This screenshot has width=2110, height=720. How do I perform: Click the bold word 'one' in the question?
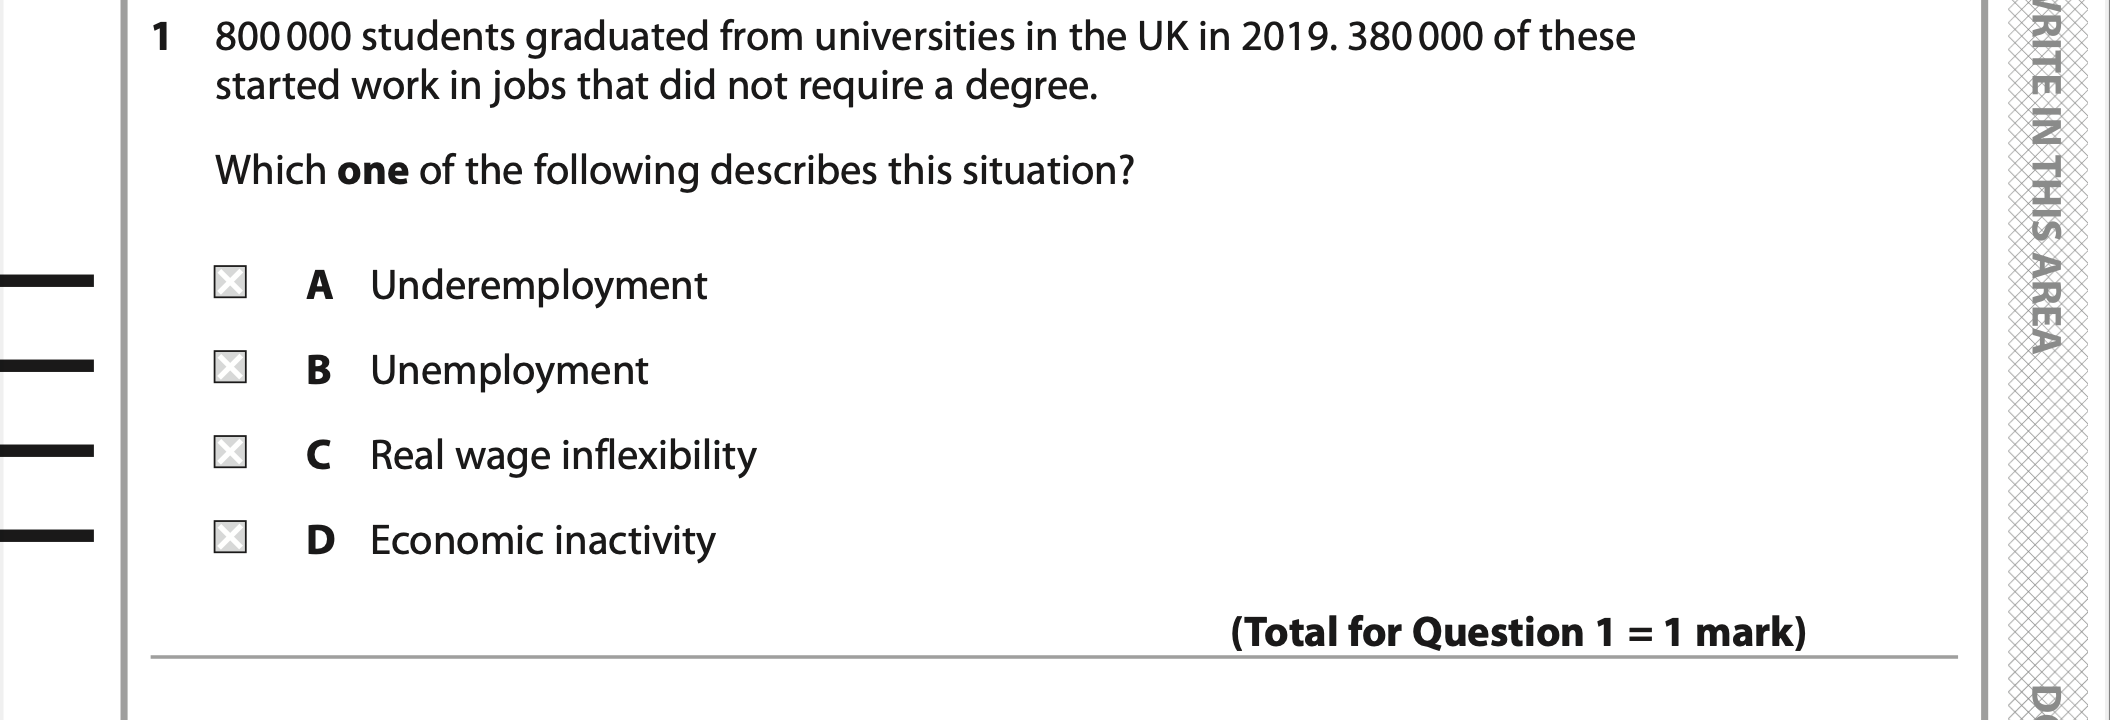point(372,171)
